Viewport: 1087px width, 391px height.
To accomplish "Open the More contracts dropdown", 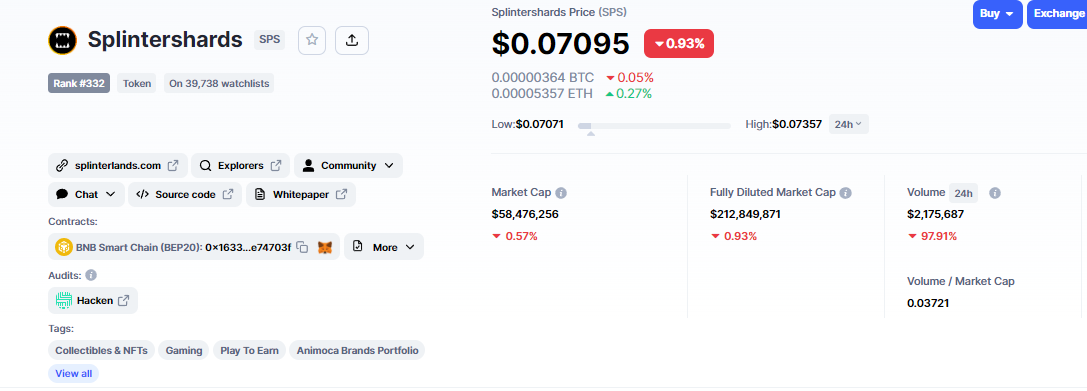I will 383,247.
